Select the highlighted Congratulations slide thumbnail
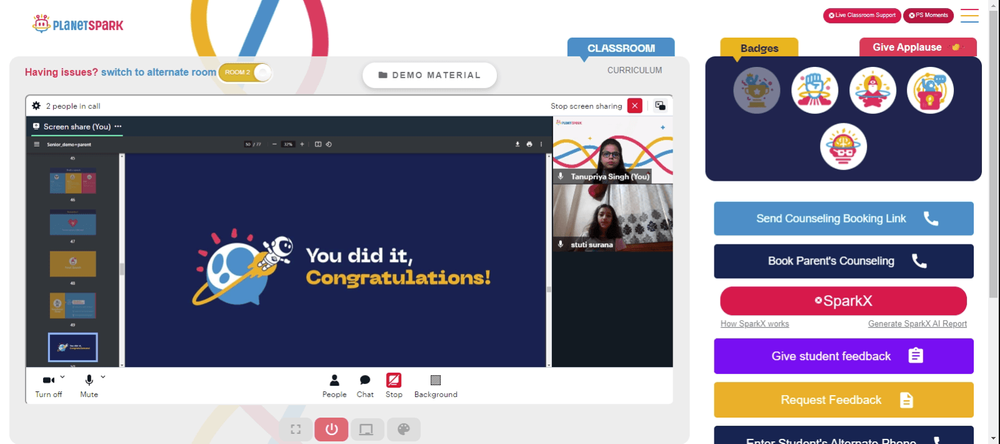The image size is (1000, 444). 73,347
